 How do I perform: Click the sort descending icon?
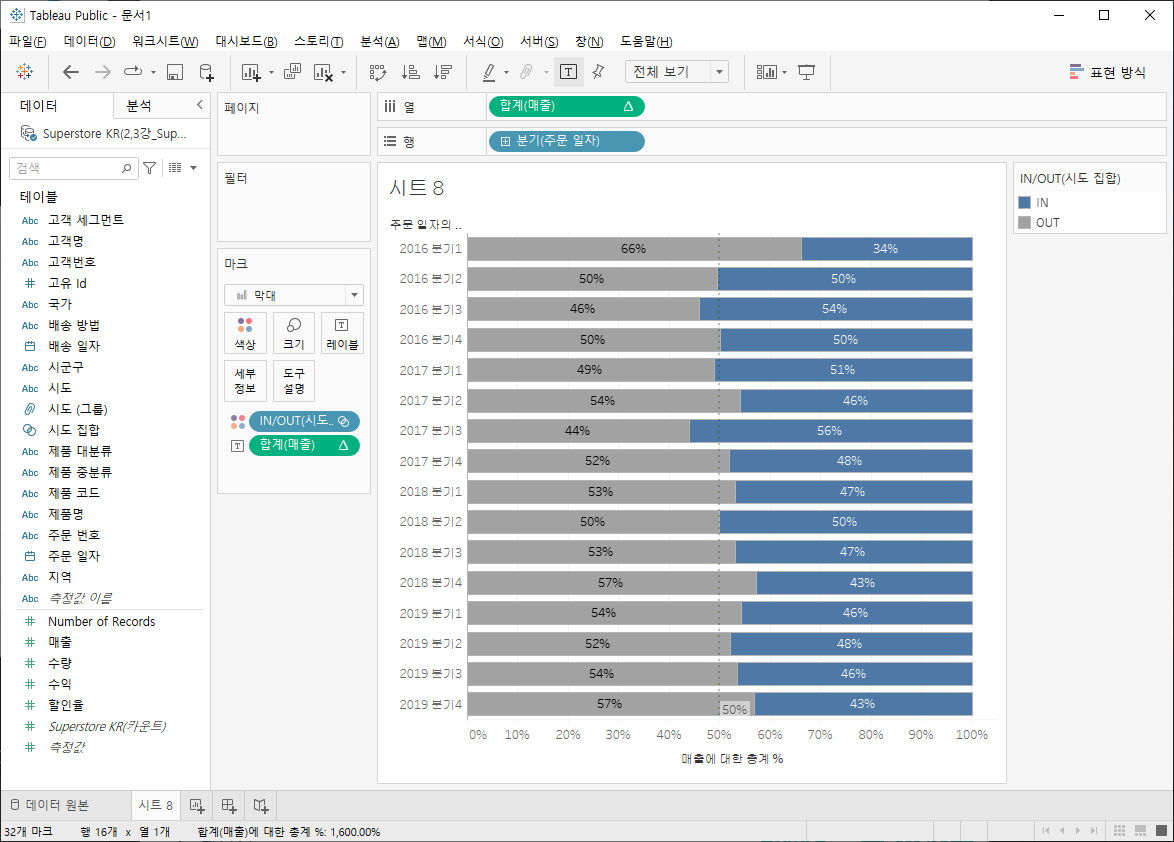[443, 72]
